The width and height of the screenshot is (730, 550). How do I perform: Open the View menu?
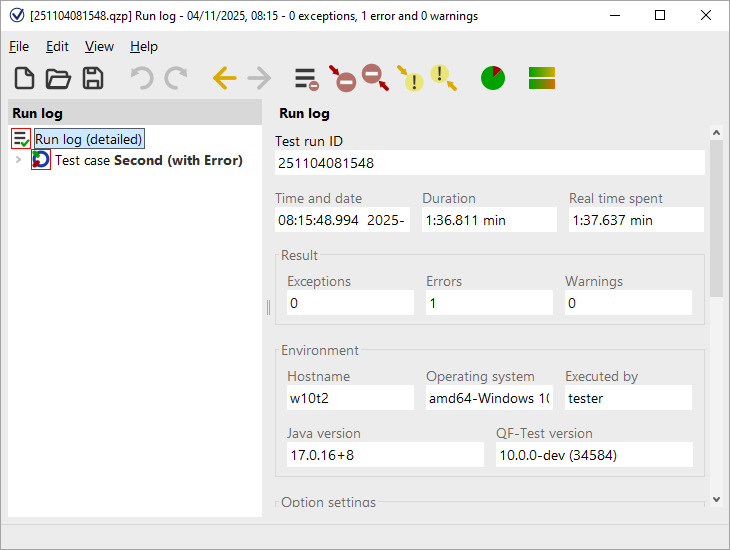pos(99,46)
